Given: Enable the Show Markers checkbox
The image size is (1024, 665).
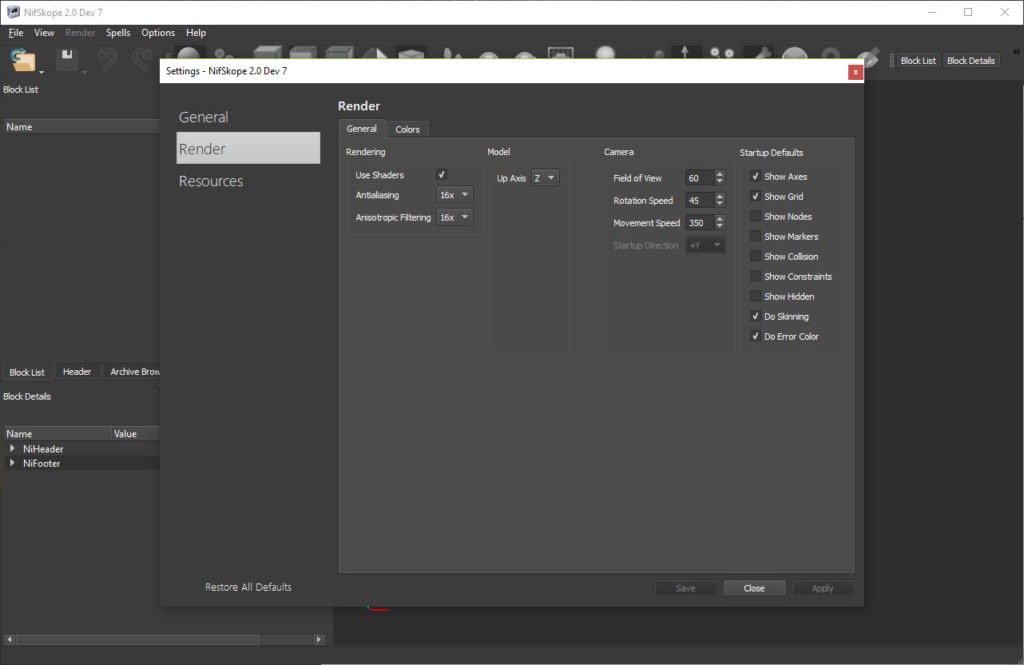Looking at the screenshot, I should [x=756, y=236].
